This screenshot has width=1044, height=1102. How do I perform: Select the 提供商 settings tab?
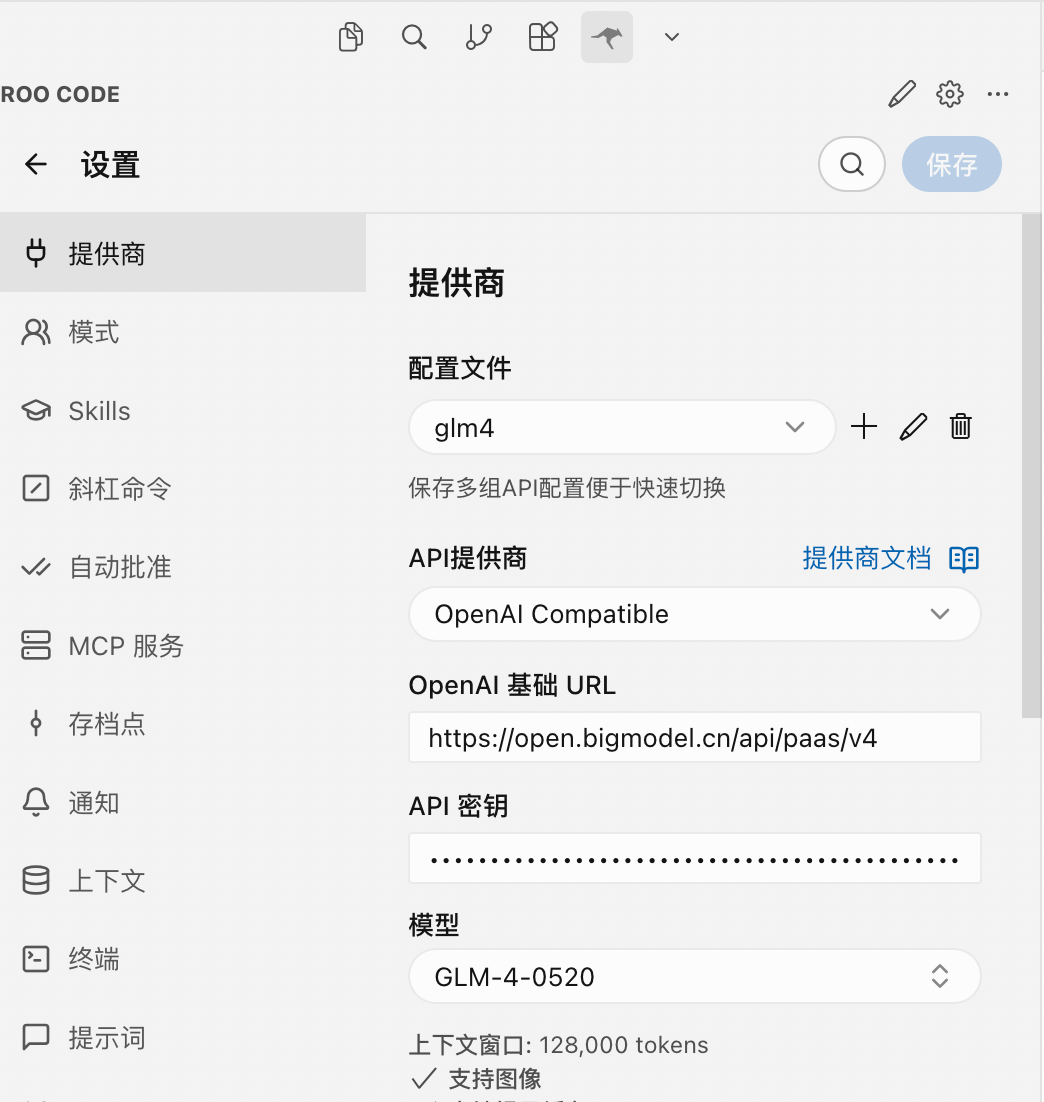click(x=183, y=253)
